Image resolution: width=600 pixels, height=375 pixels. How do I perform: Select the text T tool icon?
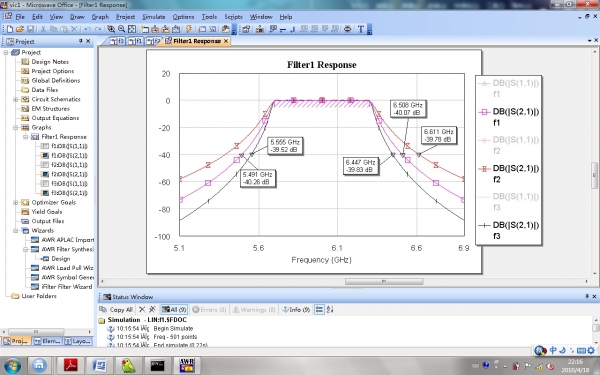360,29
